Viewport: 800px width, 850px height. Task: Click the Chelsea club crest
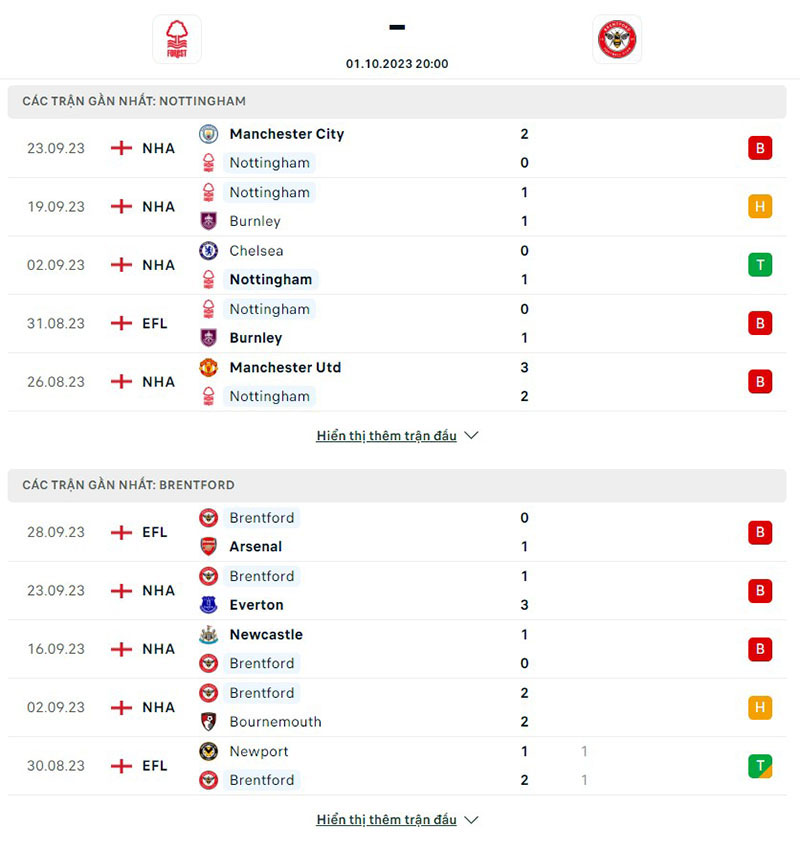[x=209, y=250]
